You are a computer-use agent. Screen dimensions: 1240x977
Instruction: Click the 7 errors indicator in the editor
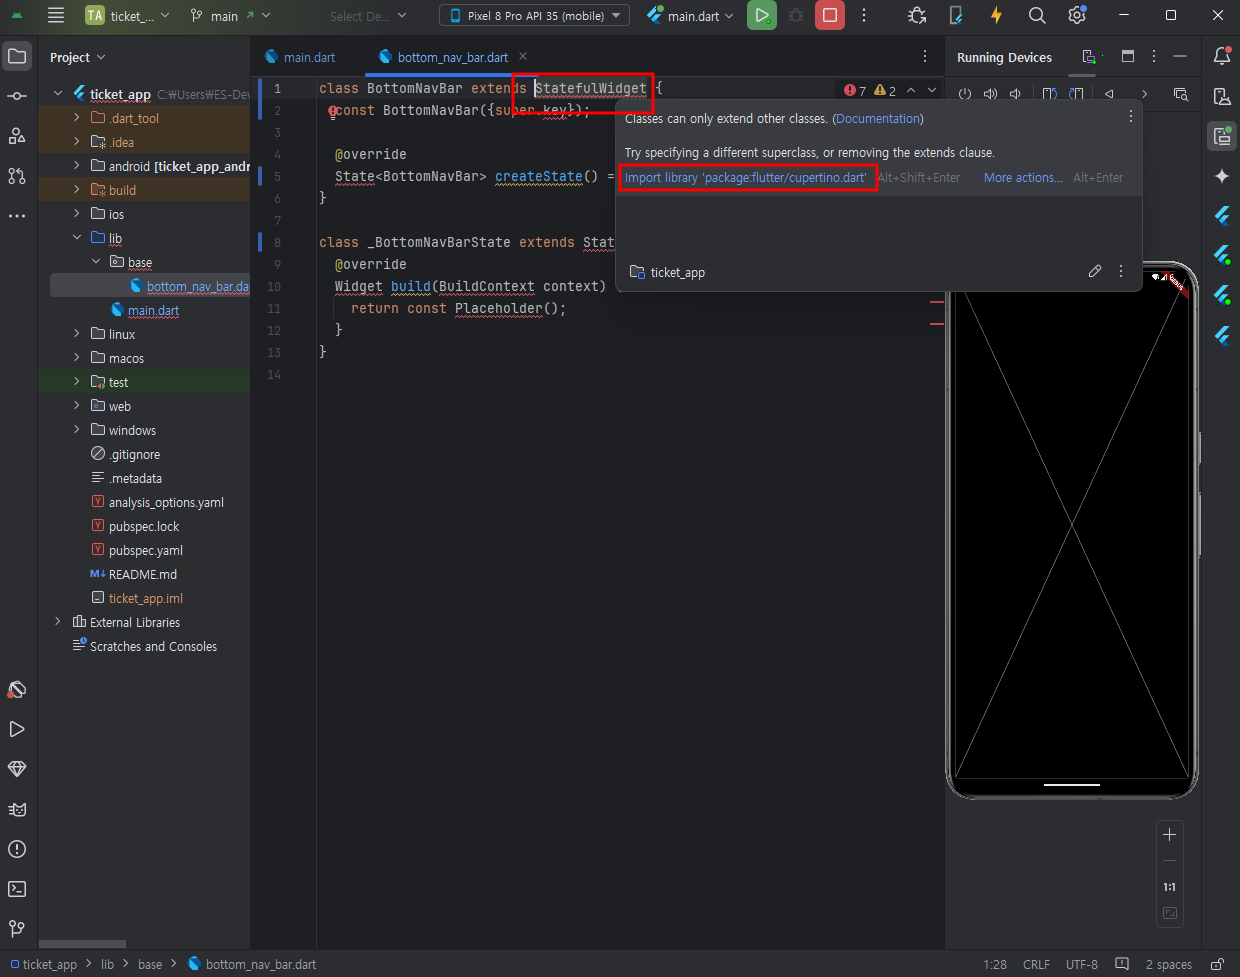click(x=855, y=90)
